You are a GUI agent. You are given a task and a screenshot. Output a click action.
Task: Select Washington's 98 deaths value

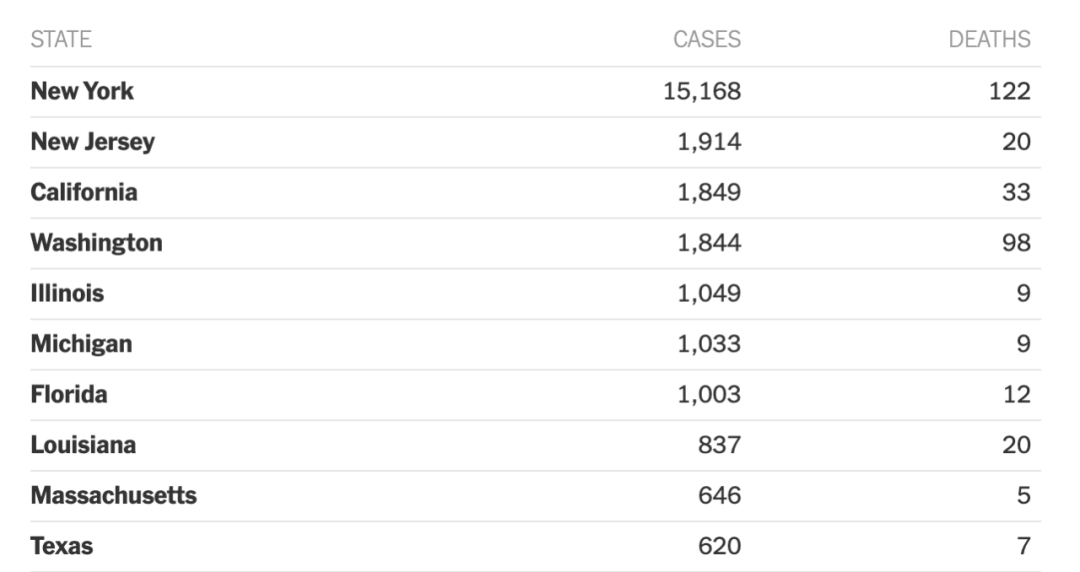(x=1016, y=243)
